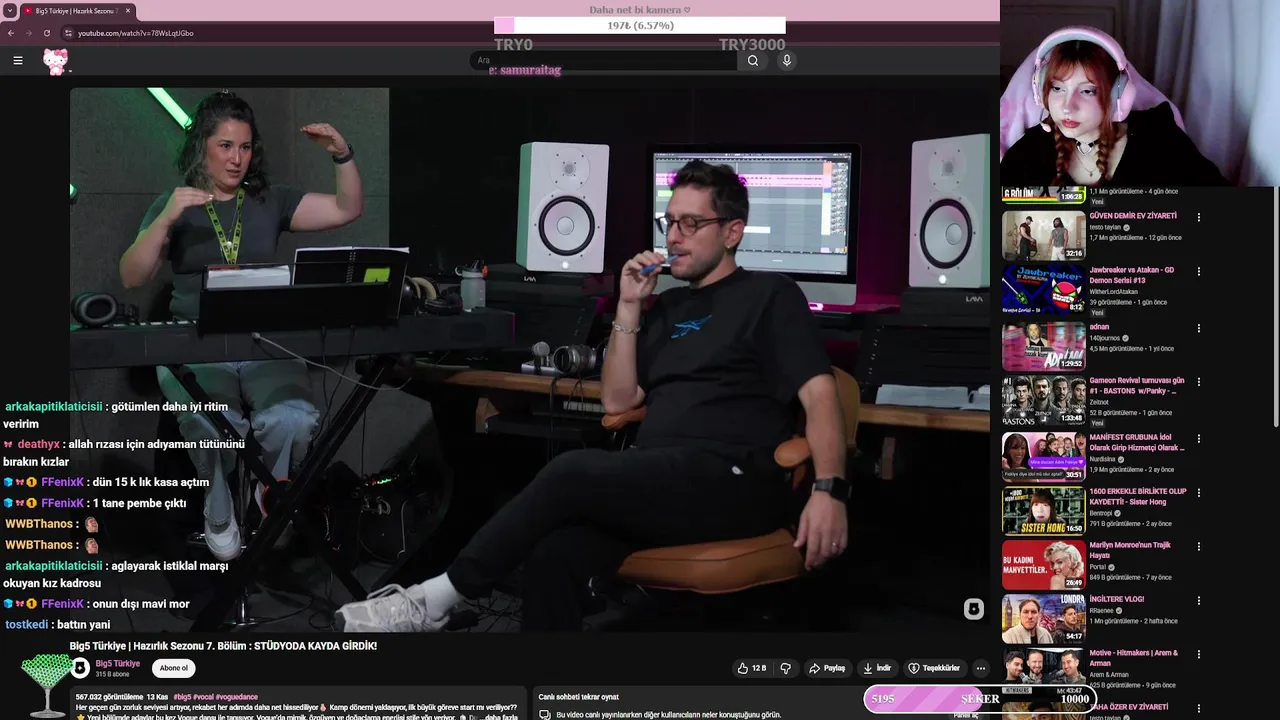1280x720 pixels.
Task: Open GÜVEN DEMİR EV ZİYARETİ thumbnail
Action: click(1044, 235)
